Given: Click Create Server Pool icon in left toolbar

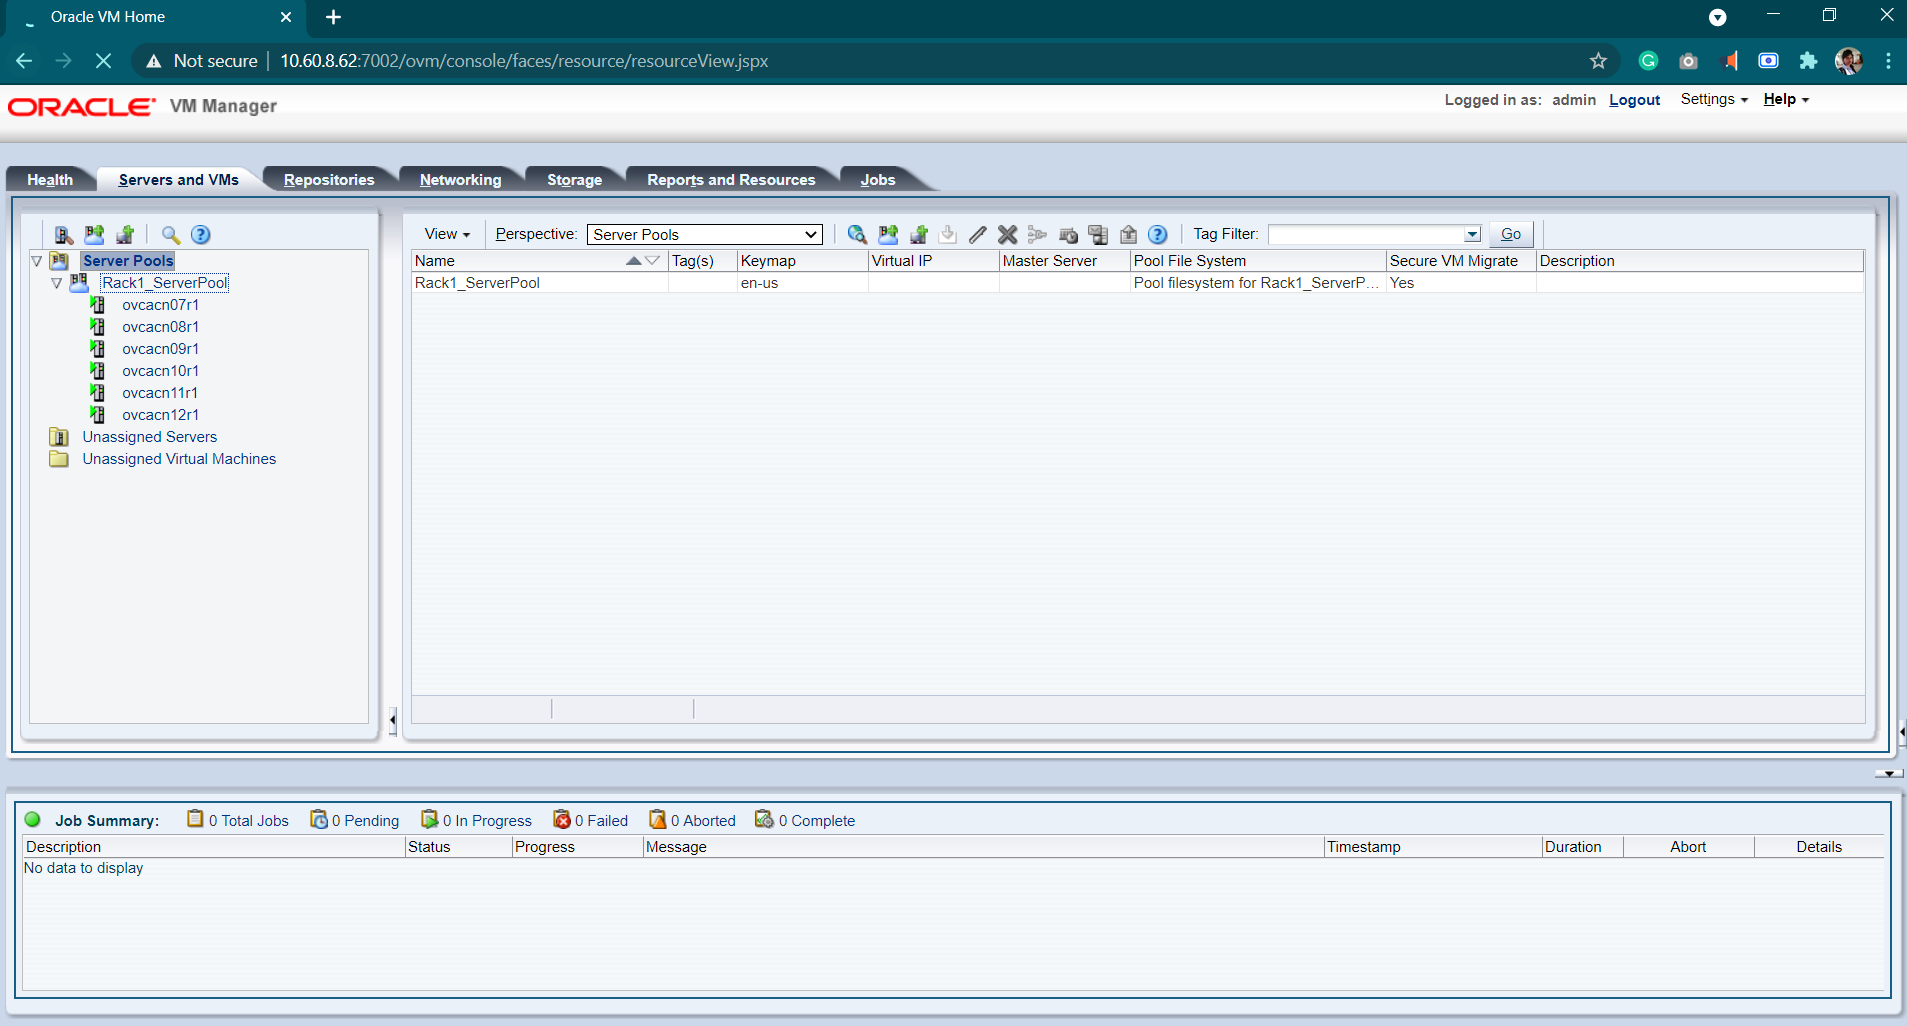Looking at the screenshot, I should (94, 235).
